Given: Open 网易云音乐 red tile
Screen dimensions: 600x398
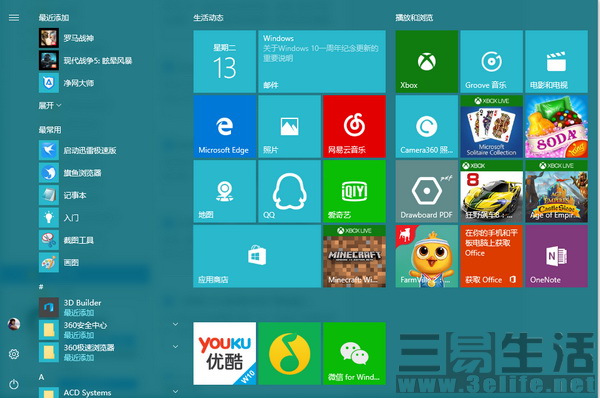Looking at the screenshot, I should click(354, 126).
